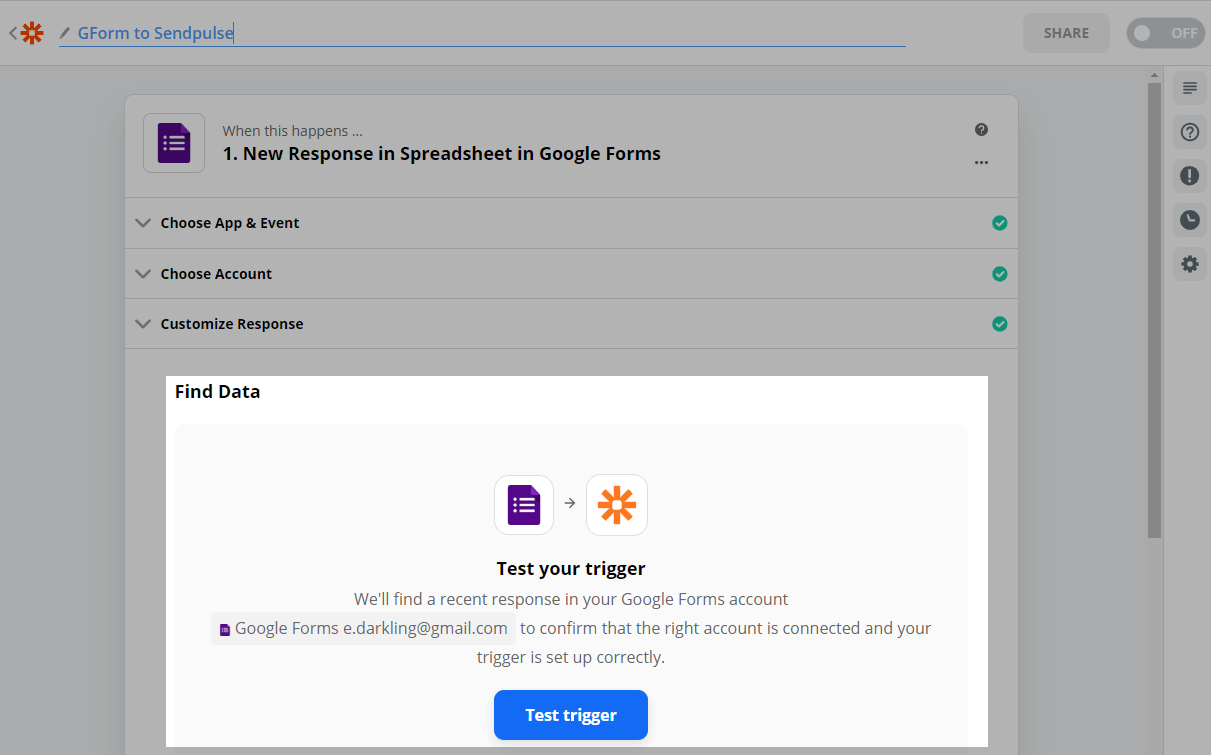Open the notes panel icon in sidebar
1211x755 pixels.
1189,88
